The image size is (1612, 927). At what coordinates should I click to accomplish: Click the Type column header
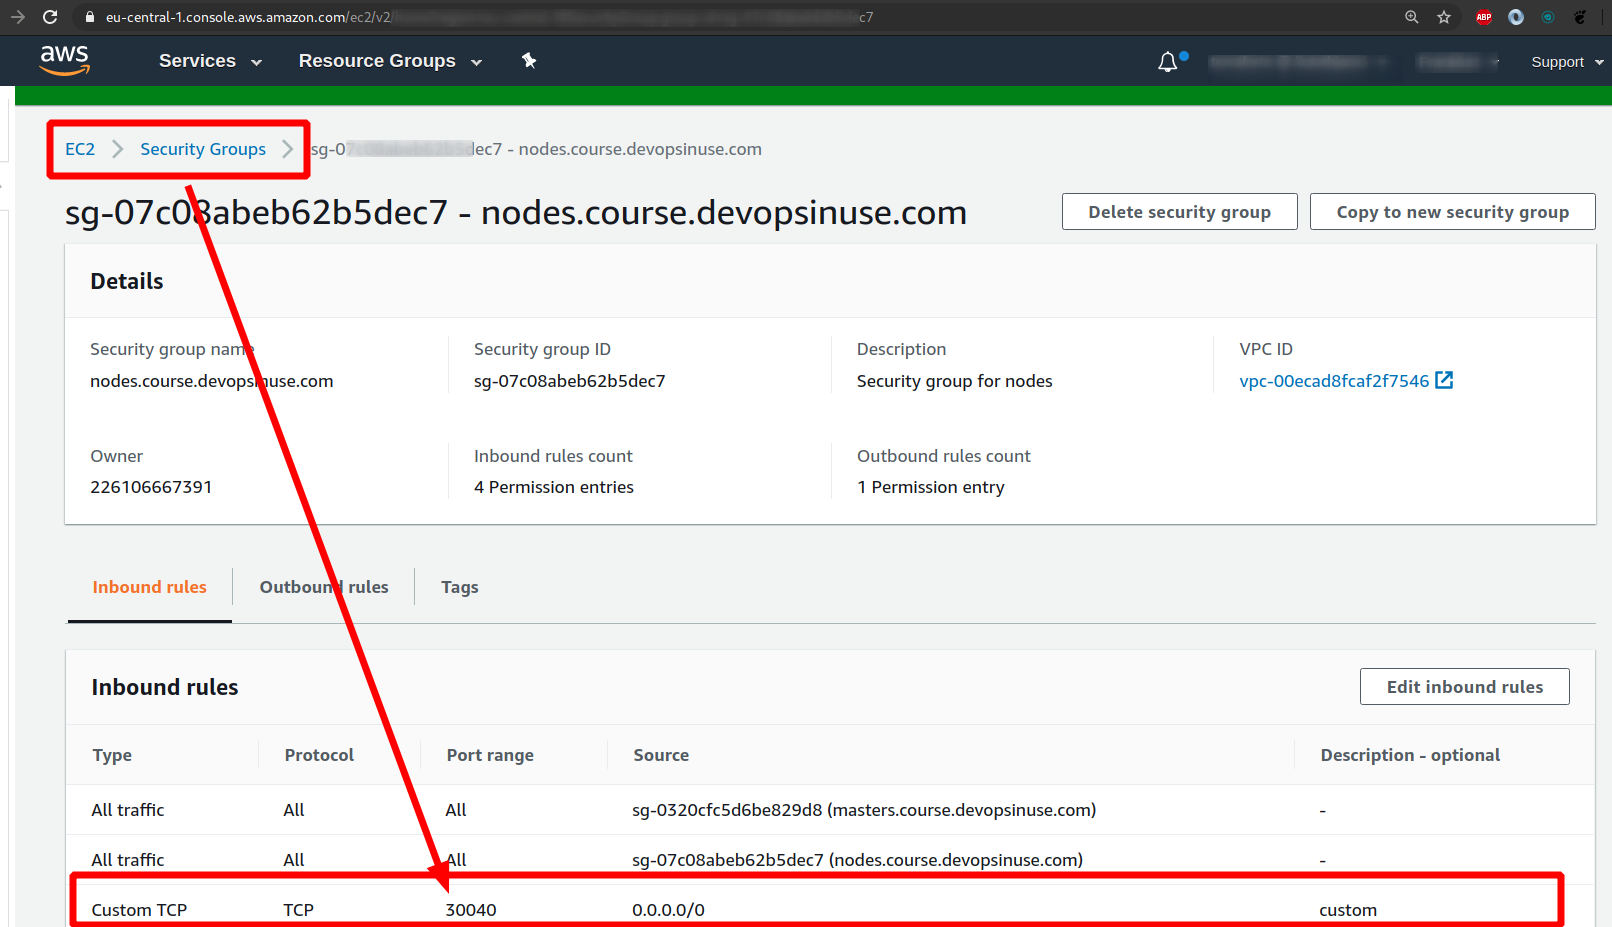pyautogui.click(x=112, y=755)
